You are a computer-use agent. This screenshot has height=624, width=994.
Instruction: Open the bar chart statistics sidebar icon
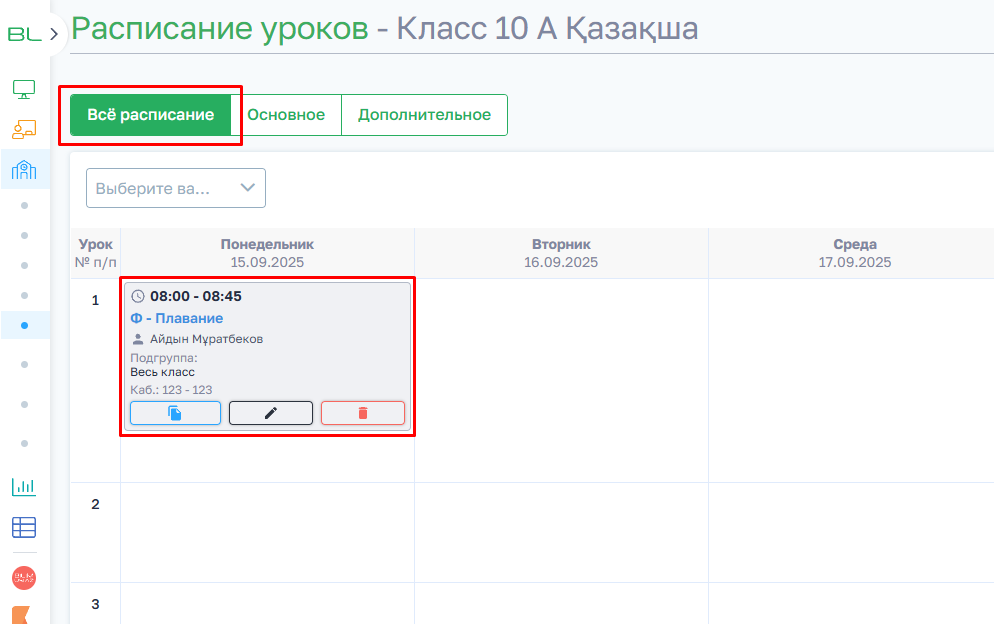pyautogui.click(x=24, y=487)
